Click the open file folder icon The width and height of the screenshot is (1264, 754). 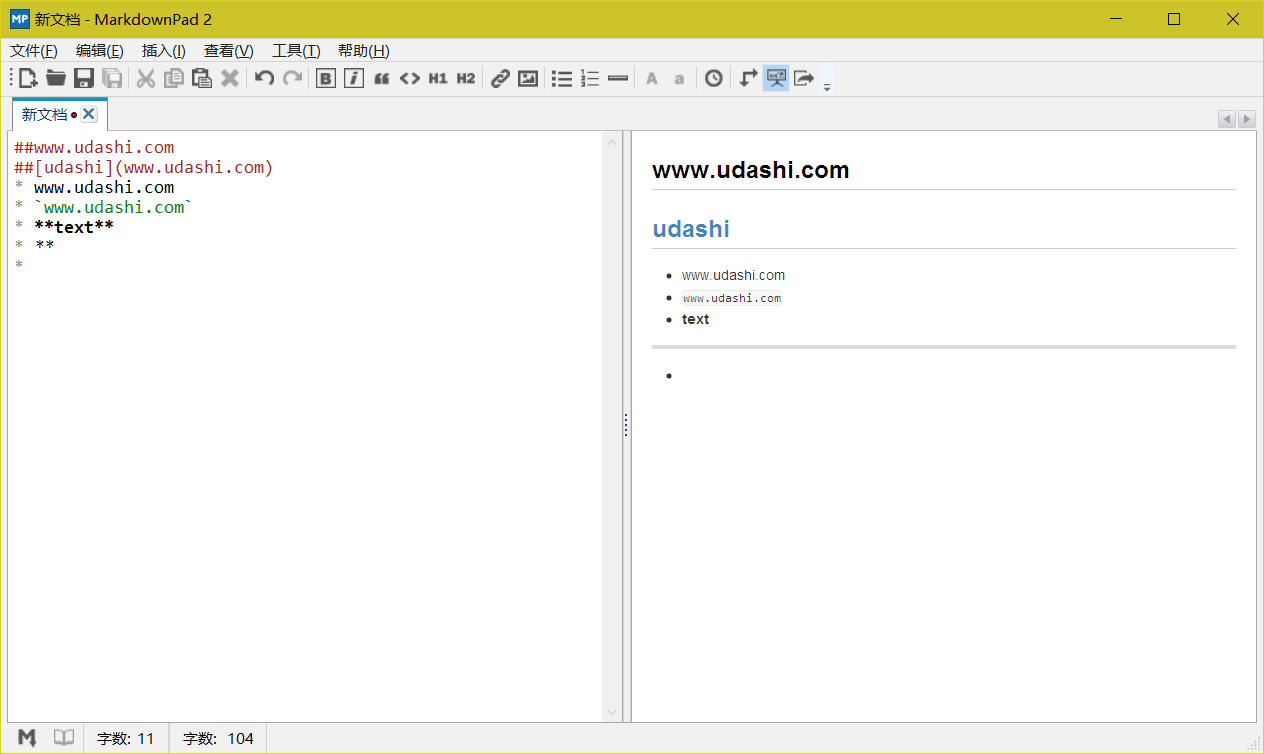[56, 78]
